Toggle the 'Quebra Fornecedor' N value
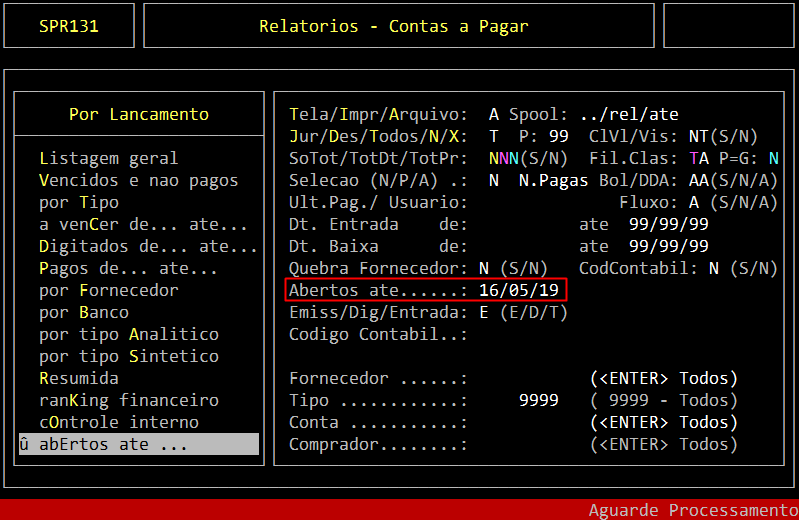Image resolution: width=799 pixels, height=520 pixels. pyautogui.click(x=484, y=268)
